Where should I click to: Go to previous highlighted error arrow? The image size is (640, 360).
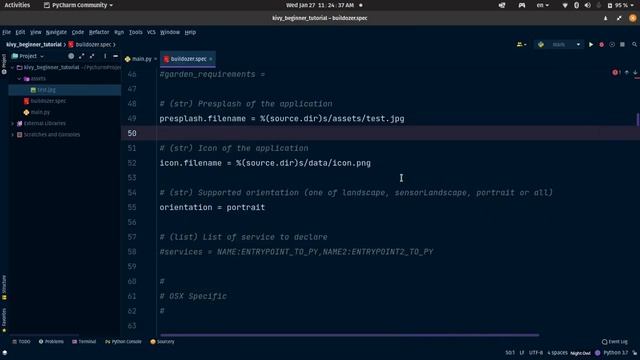coord(627,73)
